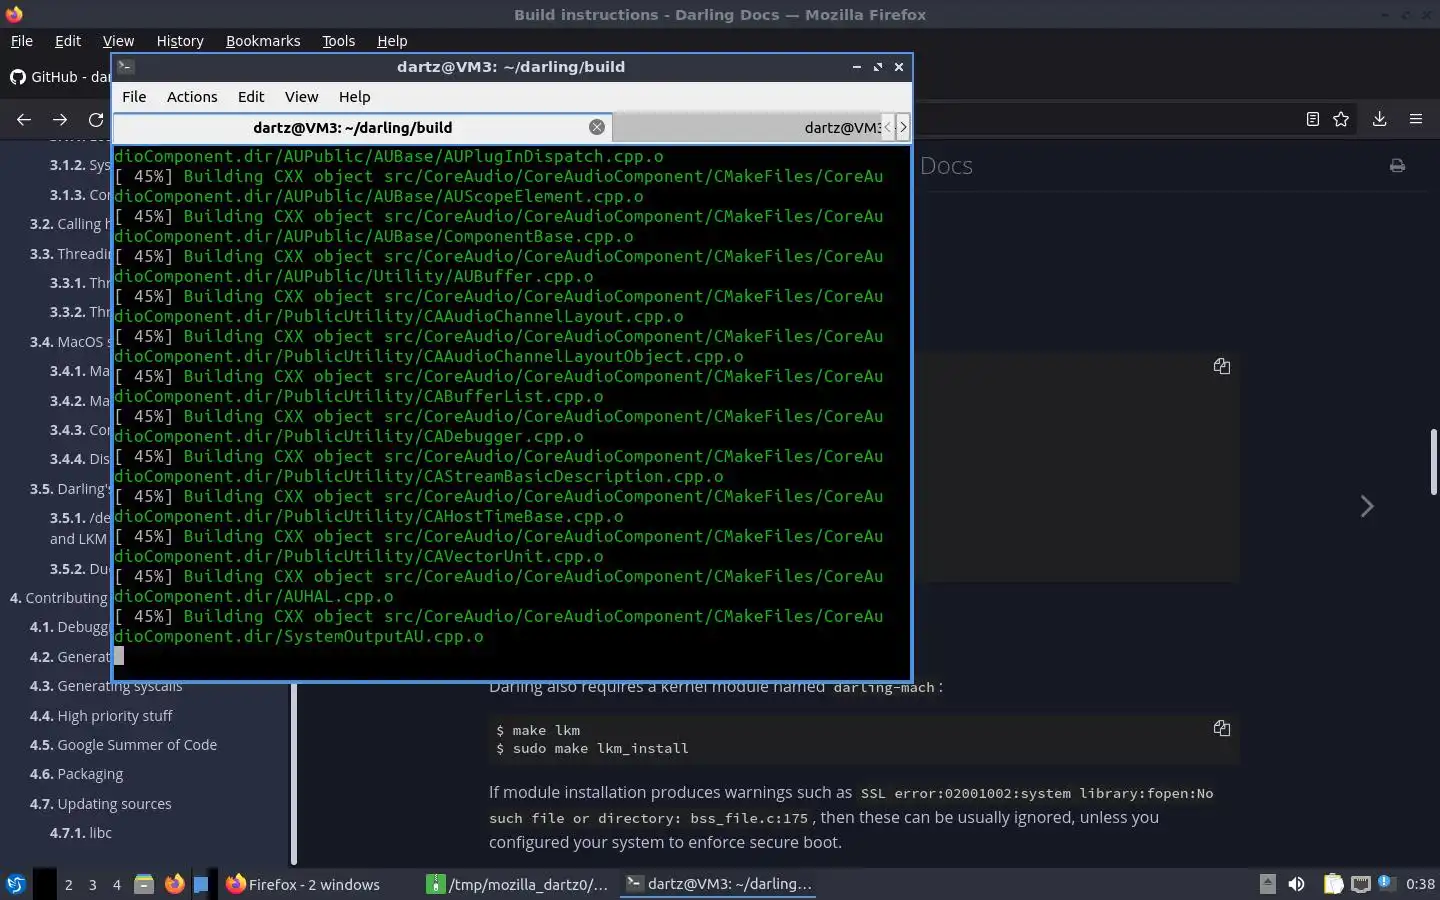Click the blue show-desktop taskbar icon

(201, 884)
